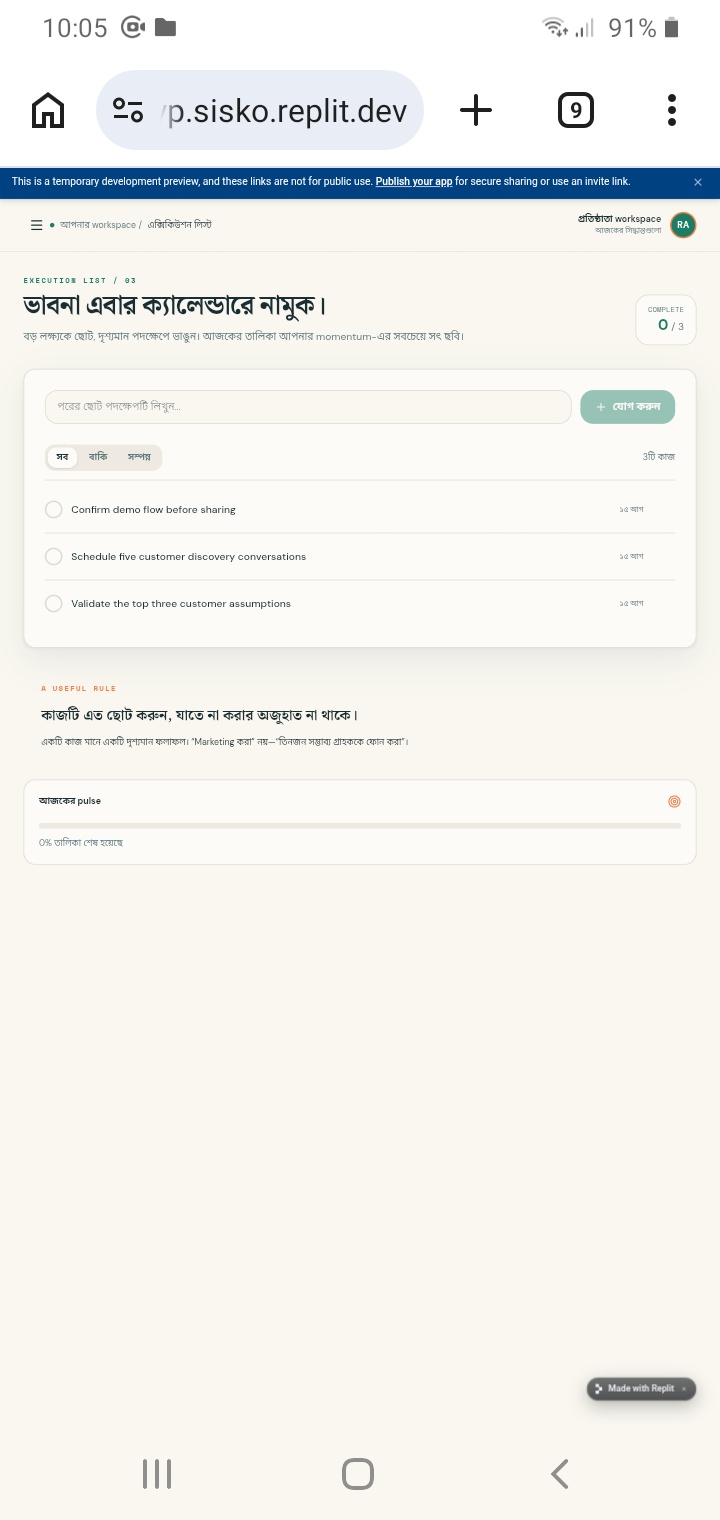Close the Made with Replit badge
Screen dimensions: 720x1520
[x=684, y=1389]
